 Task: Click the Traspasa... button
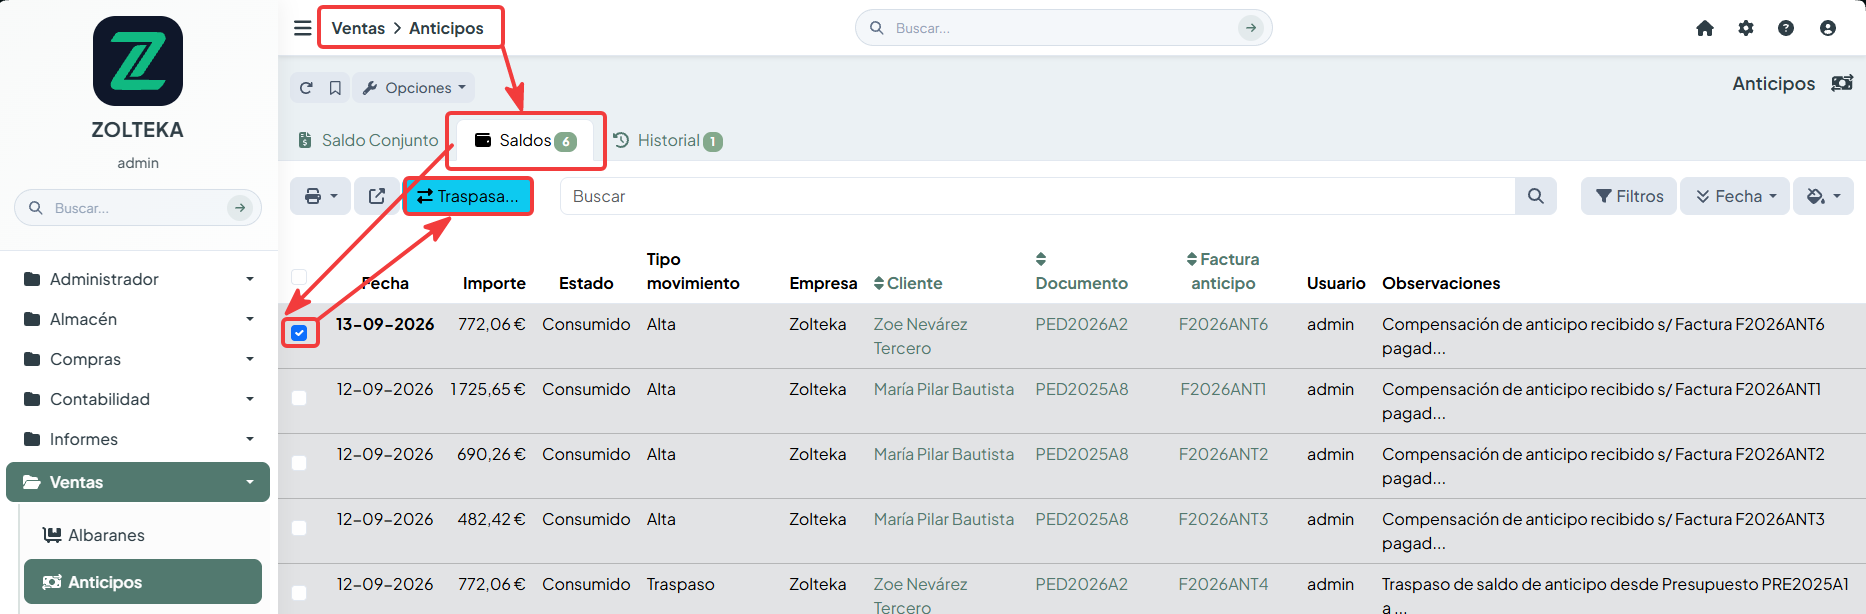468,196
